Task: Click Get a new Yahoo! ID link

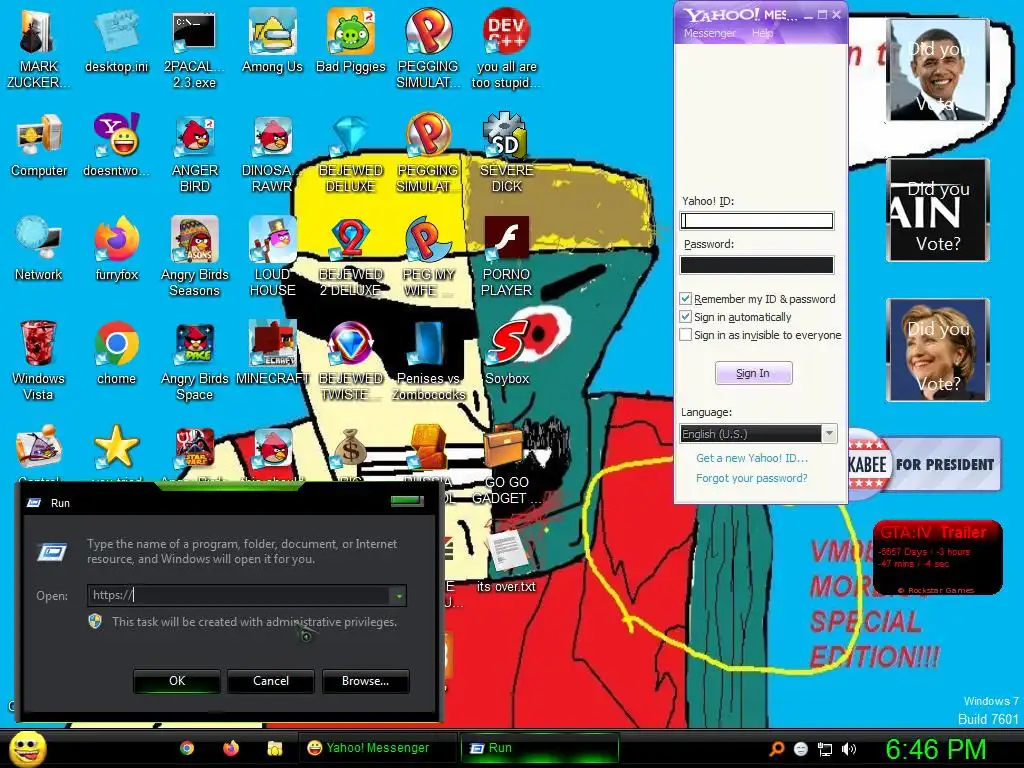Action: 752,458
